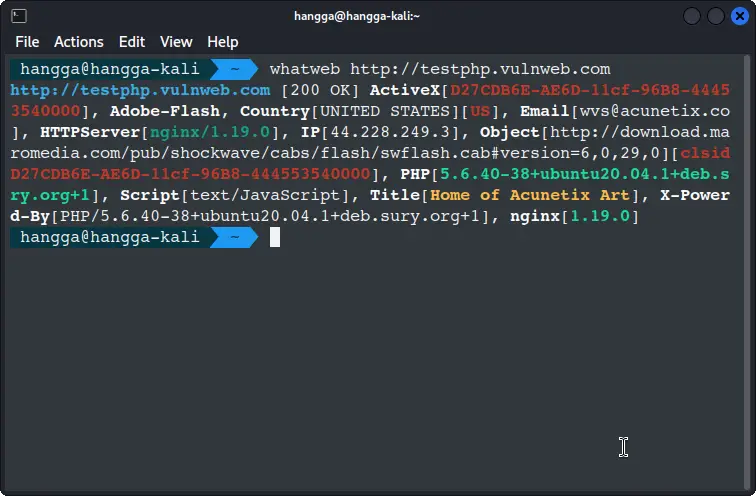Open the Actions menu
The height and width of the screenshot is (496, 756).
click(x=79, y=42)
